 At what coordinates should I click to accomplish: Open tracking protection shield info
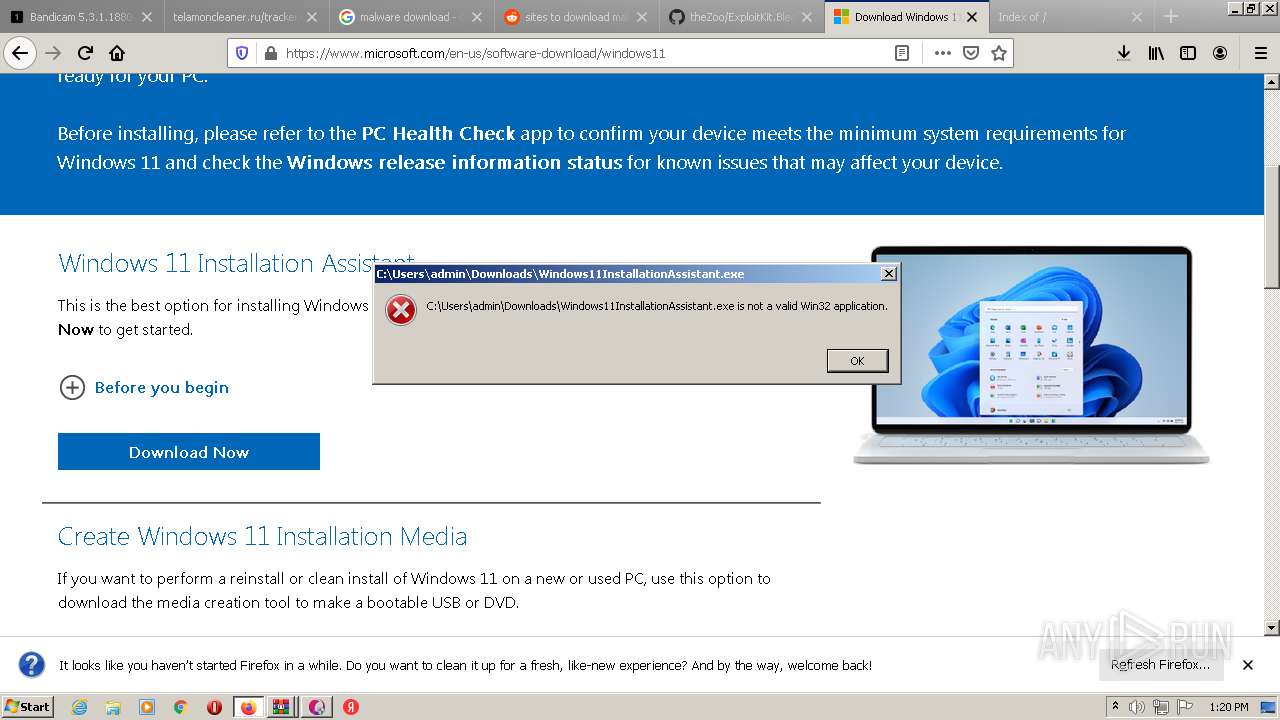coord(242,53)
